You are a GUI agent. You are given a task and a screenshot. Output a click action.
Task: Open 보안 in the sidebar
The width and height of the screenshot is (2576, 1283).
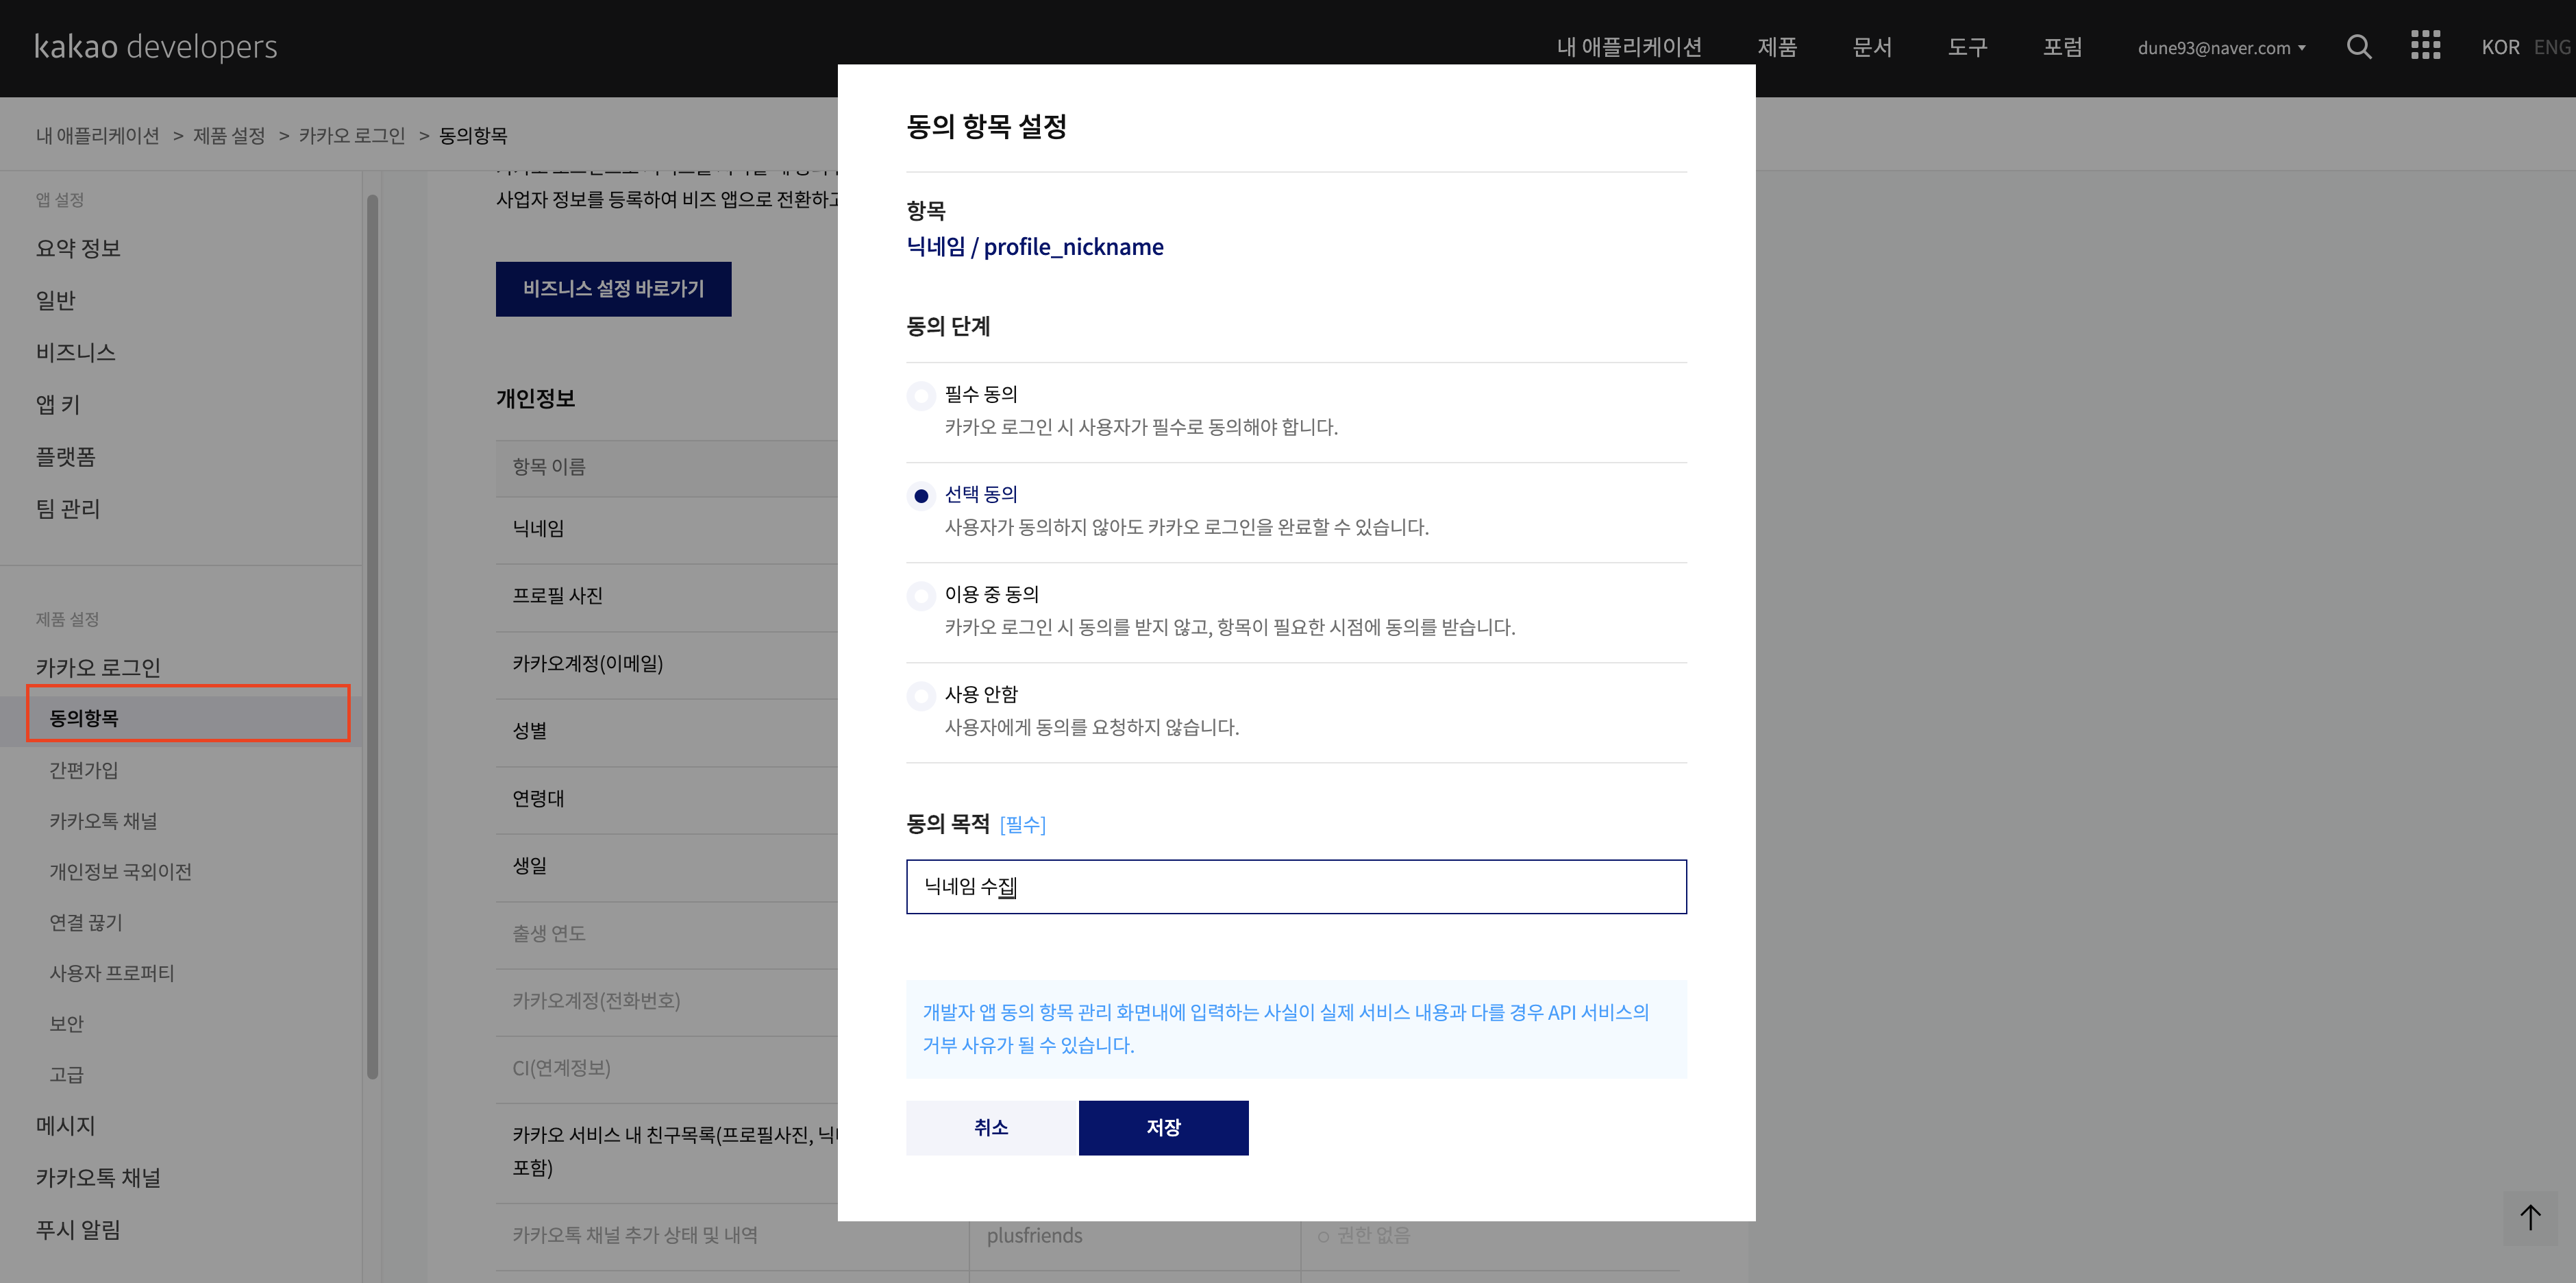pyautogui.click(x=66, y=1024)
